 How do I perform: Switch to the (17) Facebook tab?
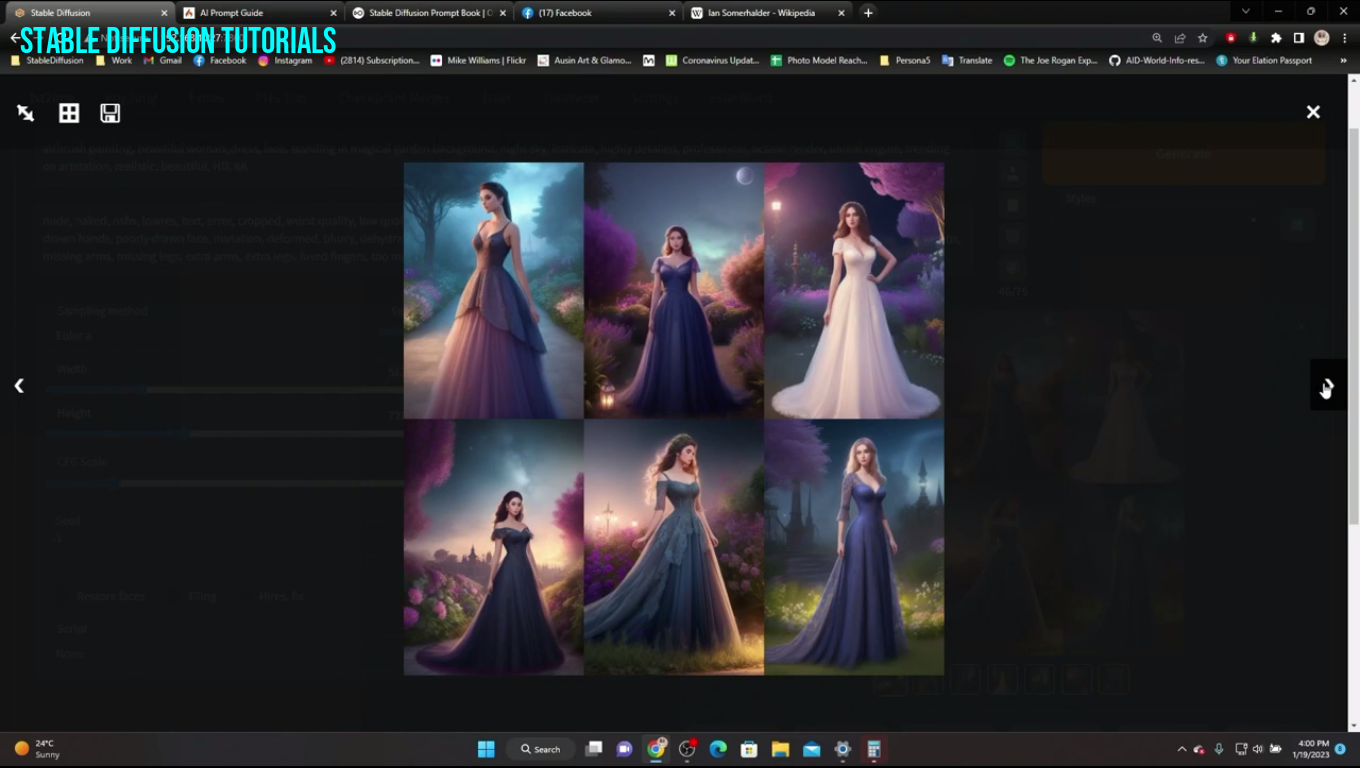[598, 13]
